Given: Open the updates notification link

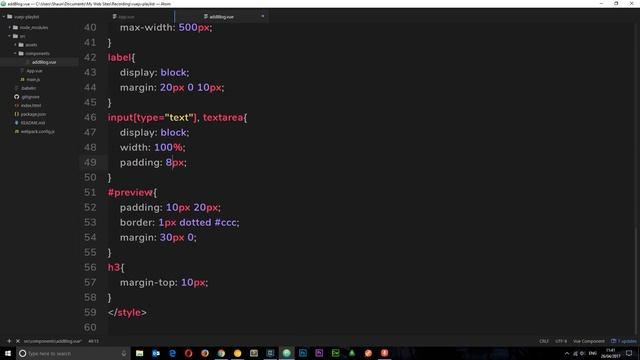Looking at the screenshot, I should (x=624, y=341).
